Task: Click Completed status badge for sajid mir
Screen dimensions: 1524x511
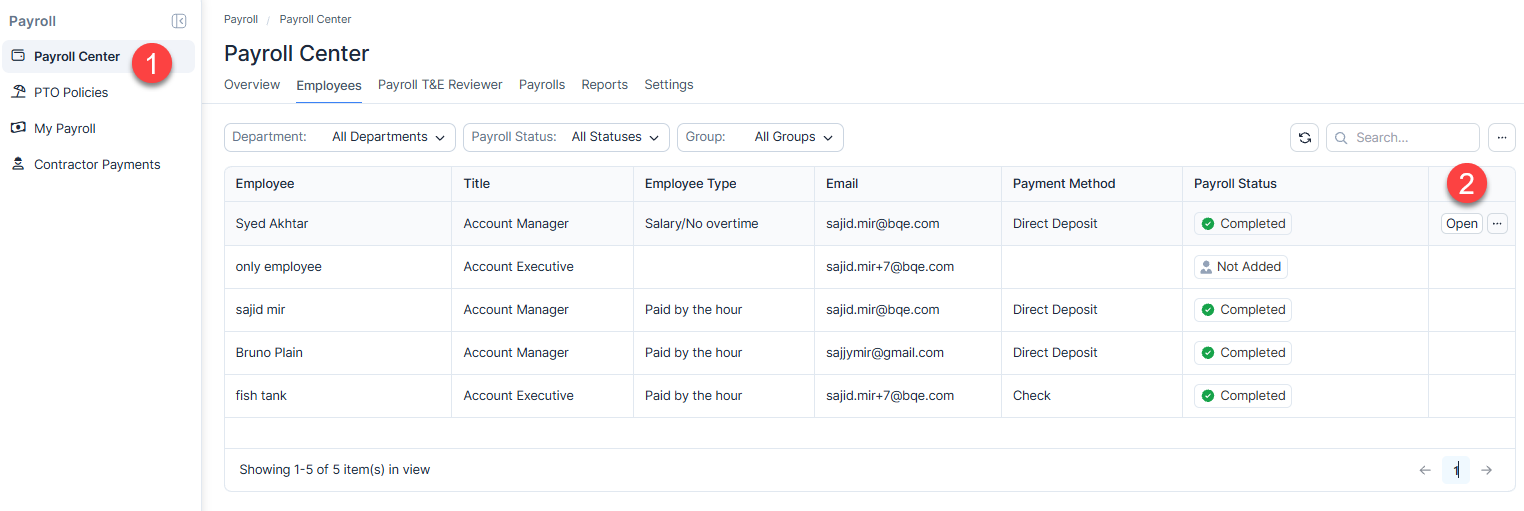Action: (x=1243, y=310)
